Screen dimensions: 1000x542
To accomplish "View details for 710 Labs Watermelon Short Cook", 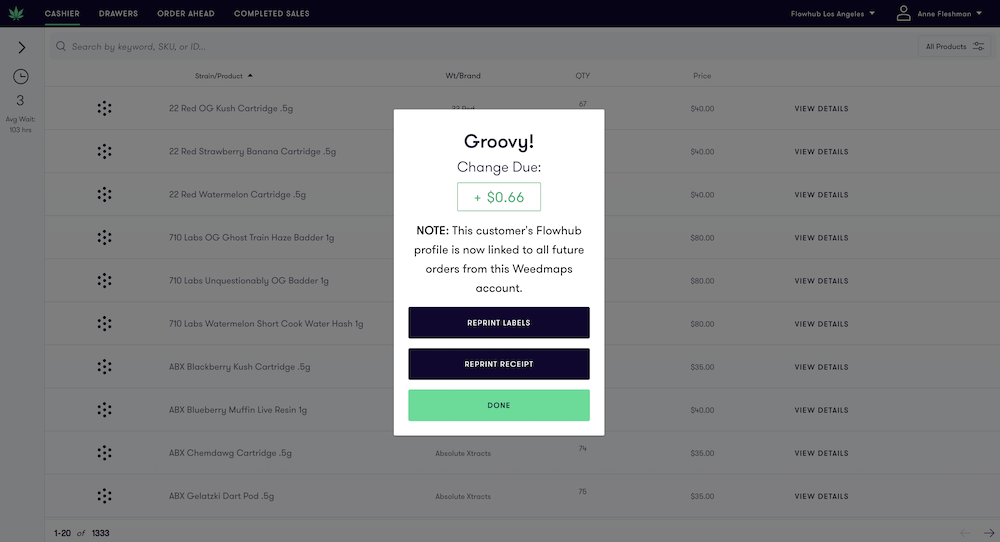I will [821, 324].
